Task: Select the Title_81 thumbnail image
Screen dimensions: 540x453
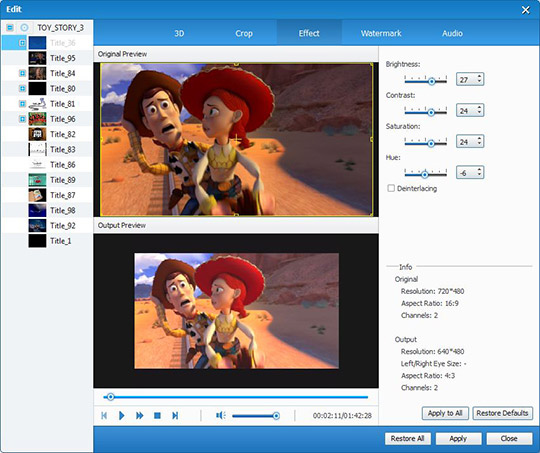Action: coord(37,104)
